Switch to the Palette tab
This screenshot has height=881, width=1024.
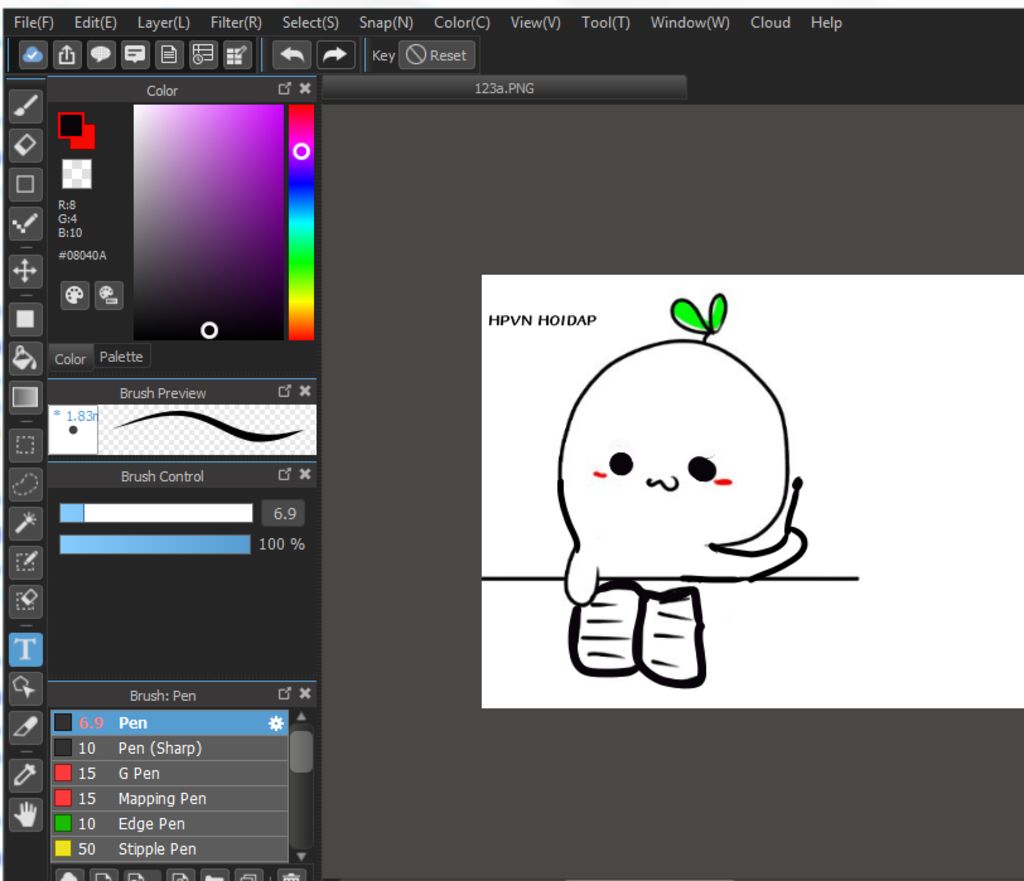[x=121, y=357]
